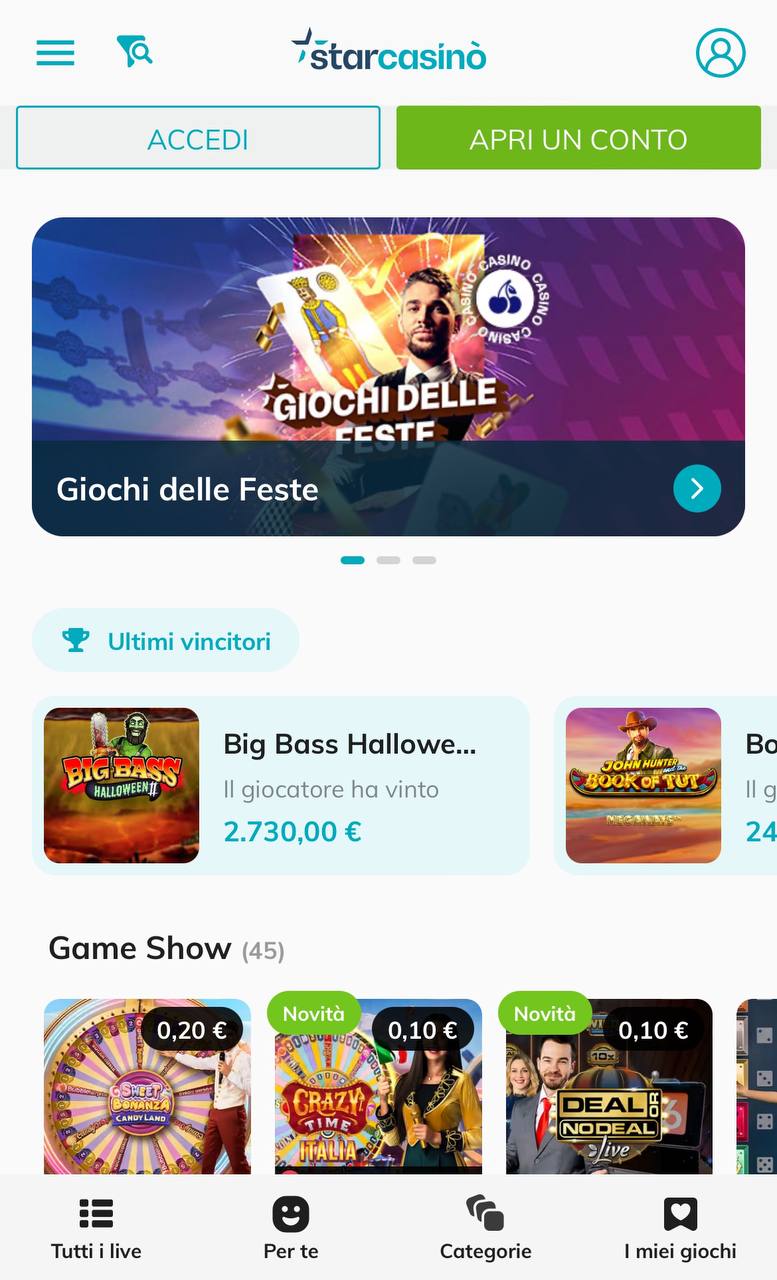
Task: Open the user profile icon
Action: point(720,52)
